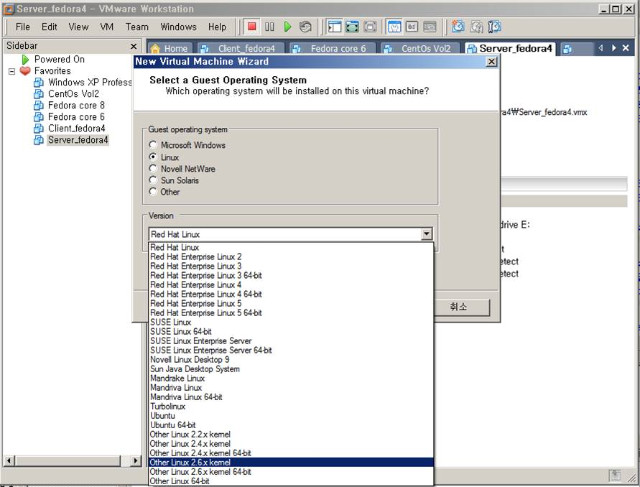Image resolution: width=640 pixels, height=487 pixels.
Task: Click the 취소 cancel button in the wizard
Action: pyautogui.click(x=458, y=307)
